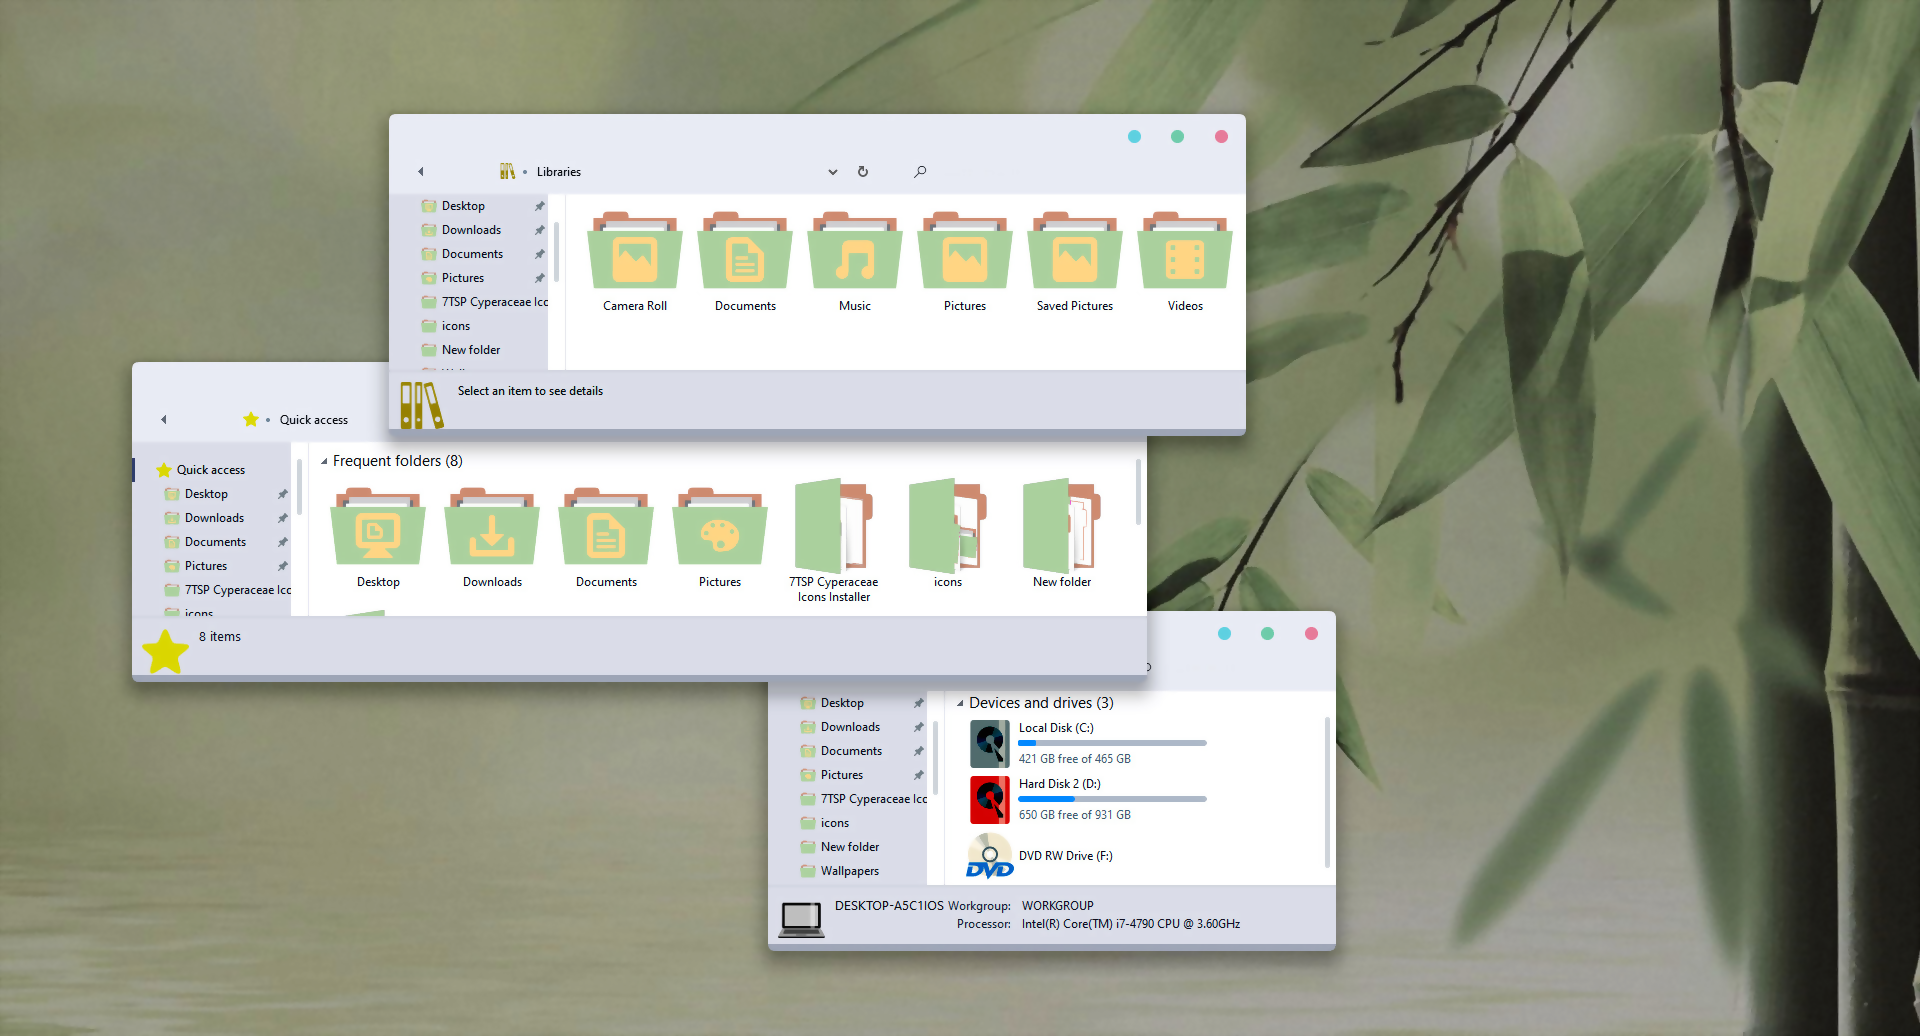Open the DVD RW Drive (F:)
Image resolution: width=1920 pixels, height=1036 pixels.
coord(1065,856)
